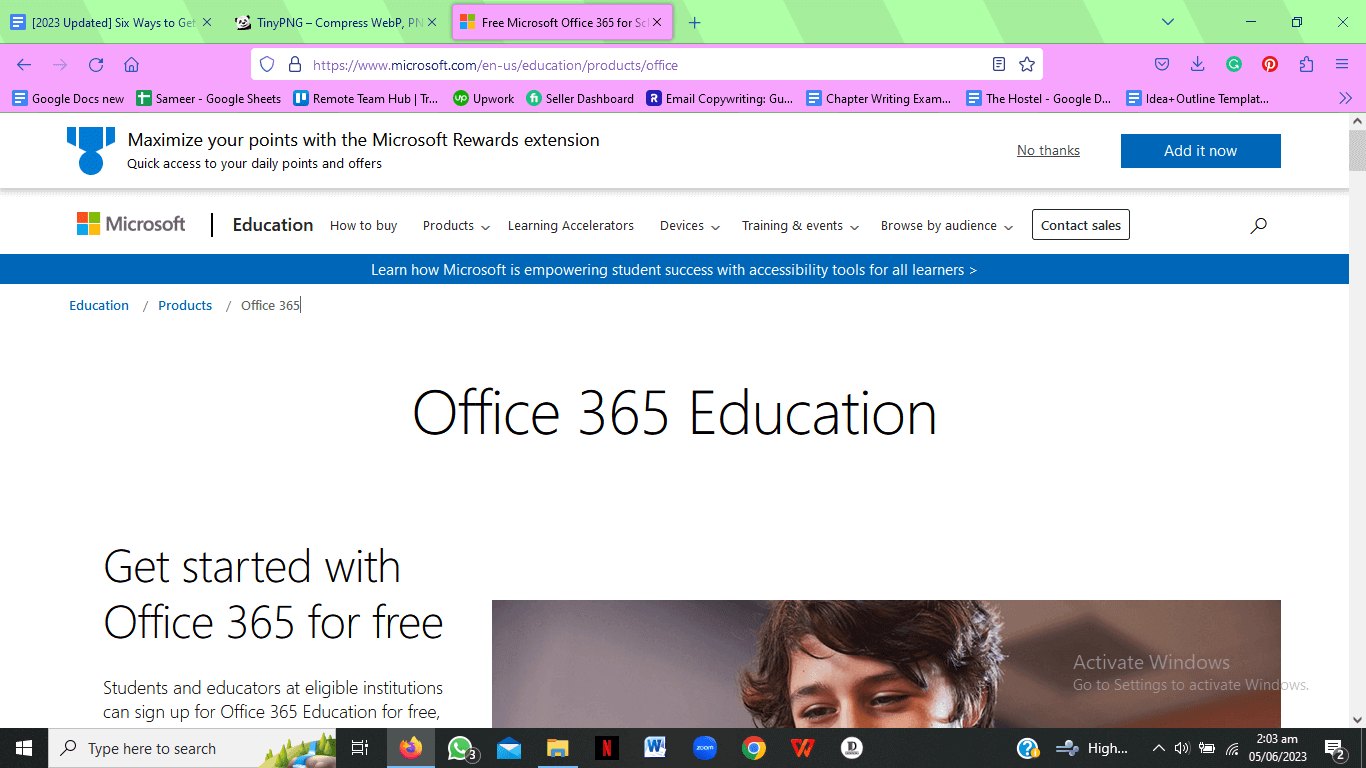
Task: Open the volume speaker tray icon
Action: (x=1182, y=748)
